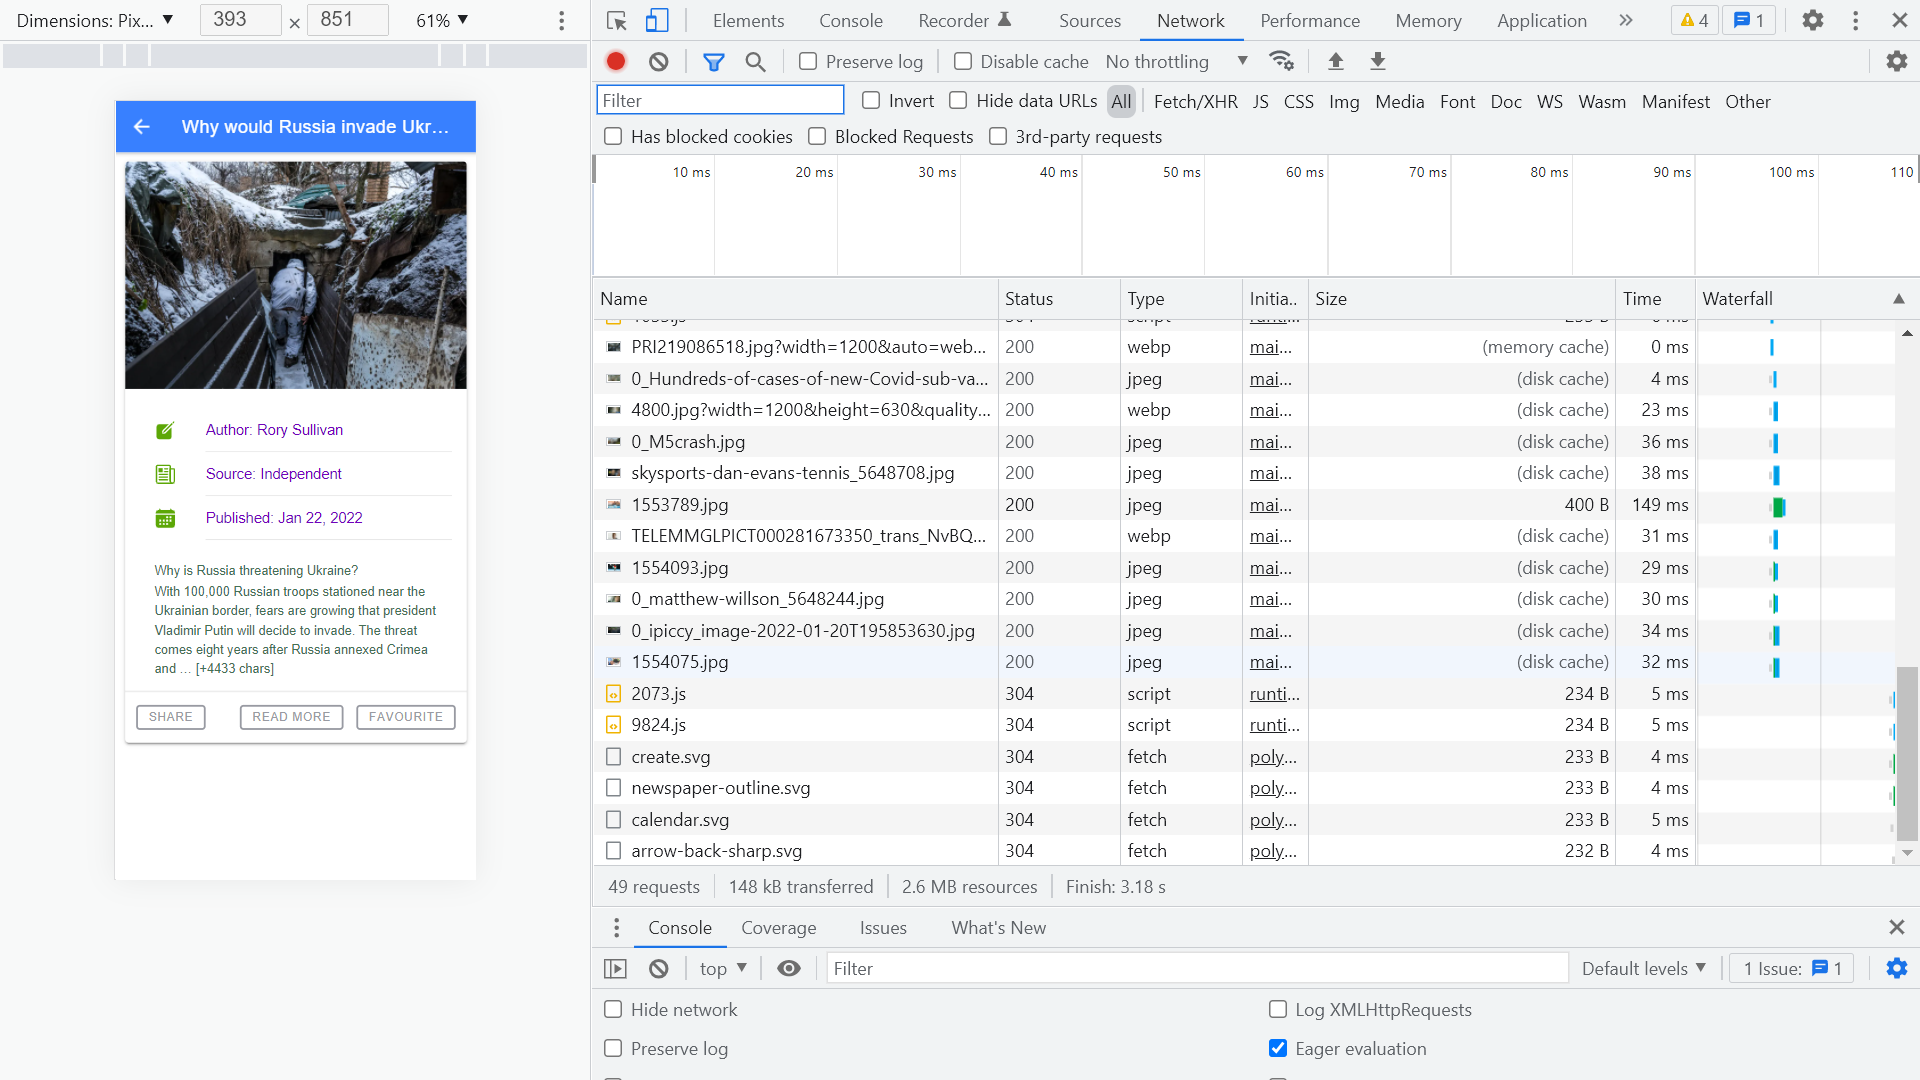Toggle the network filter funnel icon
This screenshot has height=1080, width=1920.
point(713,62)
